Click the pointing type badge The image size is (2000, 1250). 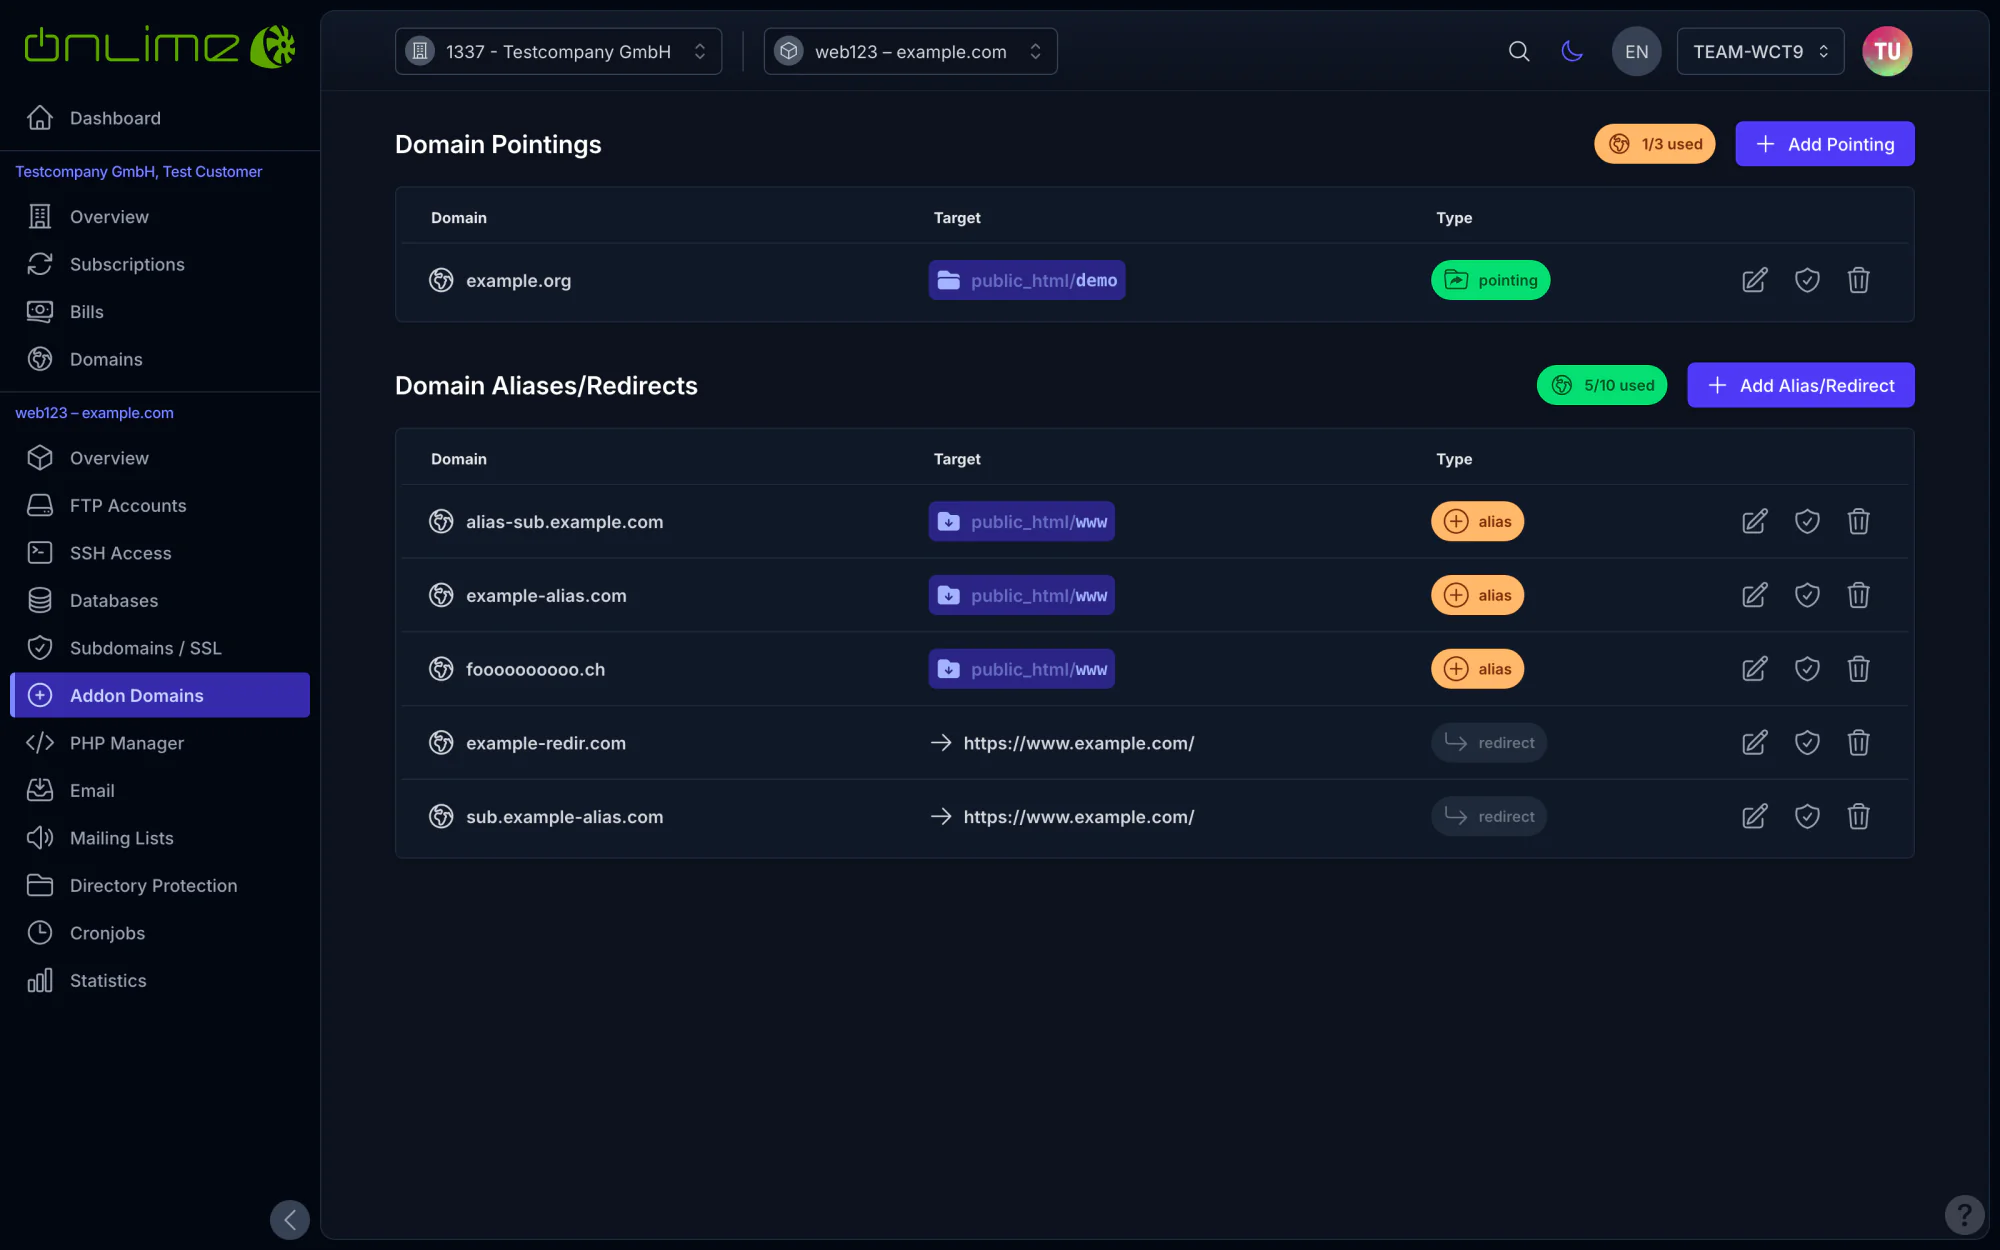coord(1490,280)
